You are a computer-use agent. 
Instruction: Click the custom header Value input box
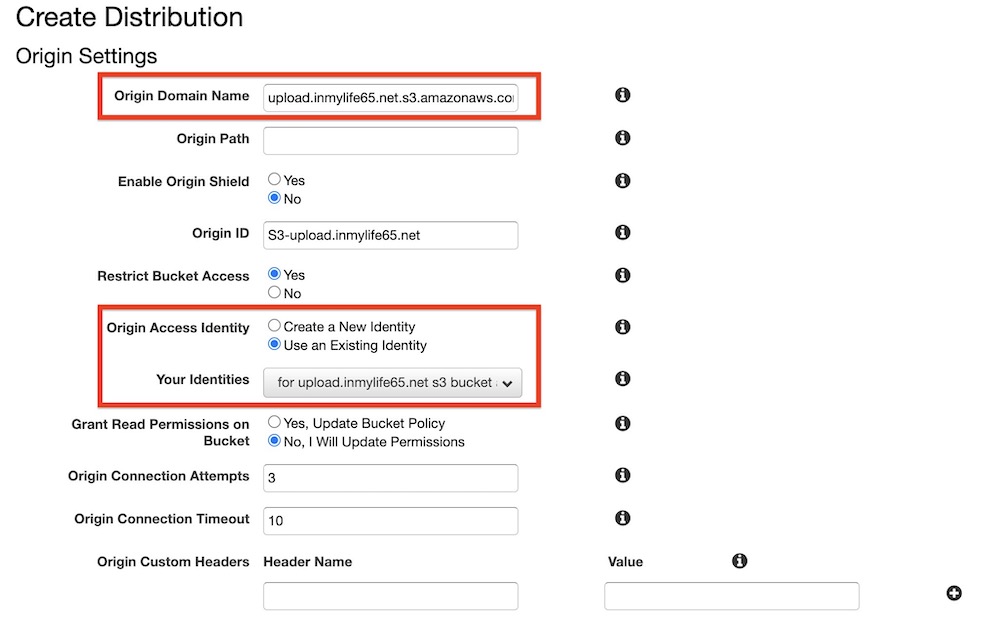click(x=732, y=596)
